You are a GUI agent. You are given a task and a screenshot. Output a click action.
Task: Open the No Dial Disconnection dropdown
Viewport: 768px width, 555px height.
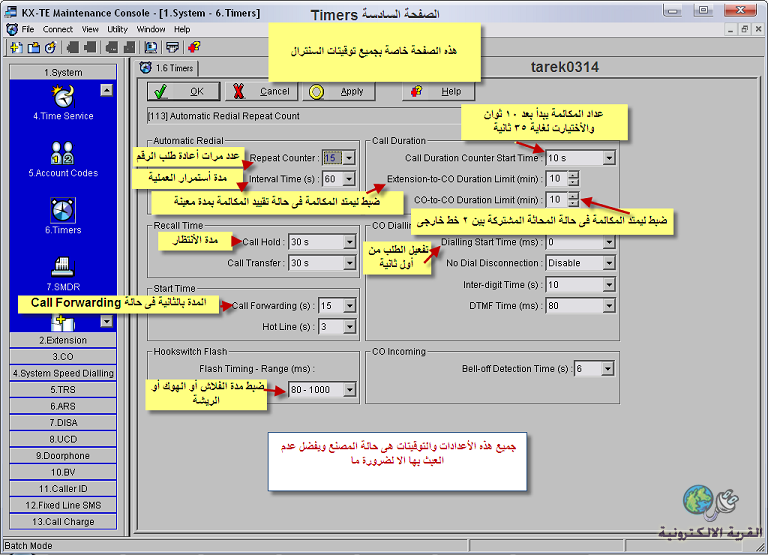[x=609, y=263]
